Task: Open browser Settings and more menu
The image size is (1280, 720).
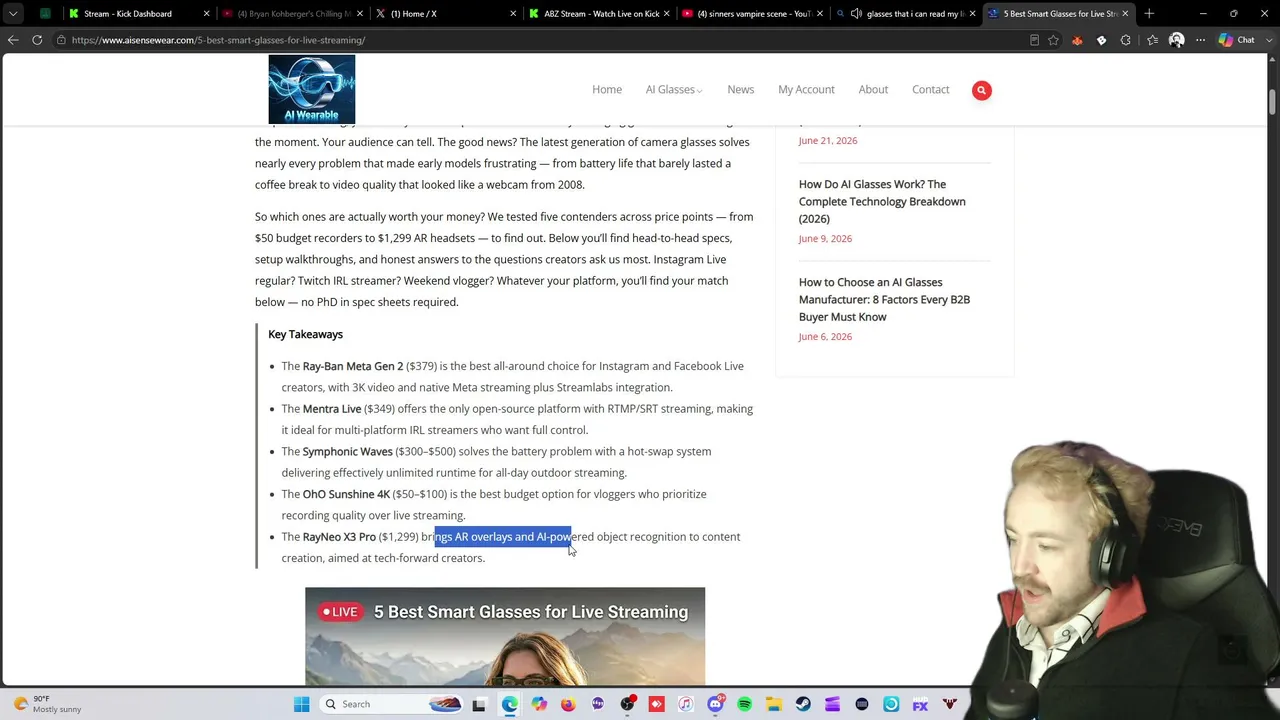Action: [x=1199, y=40]
